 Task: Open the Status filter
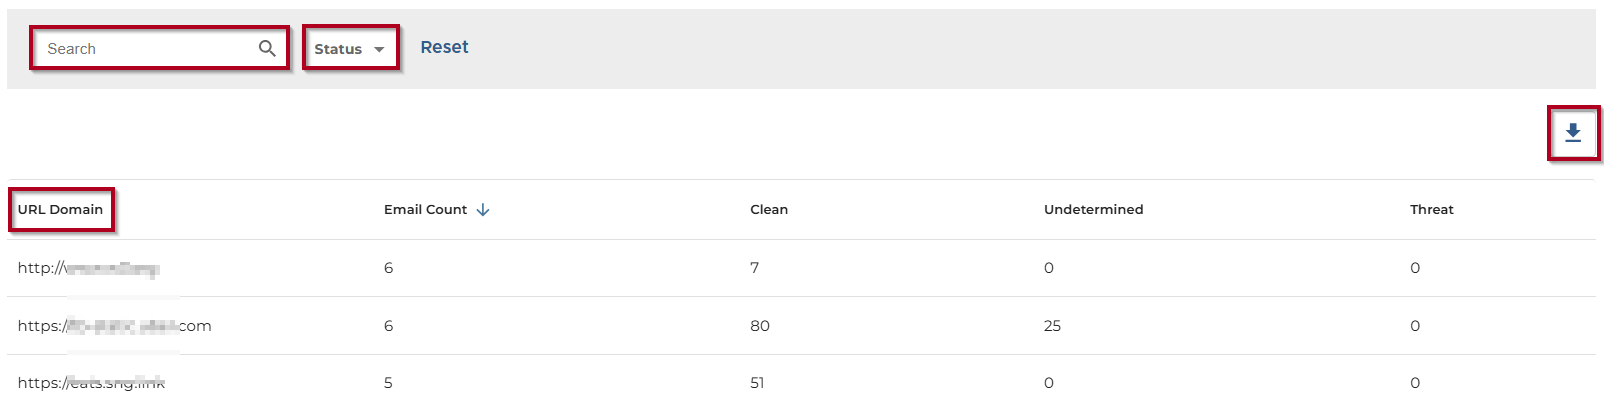[x=338, y=49]
